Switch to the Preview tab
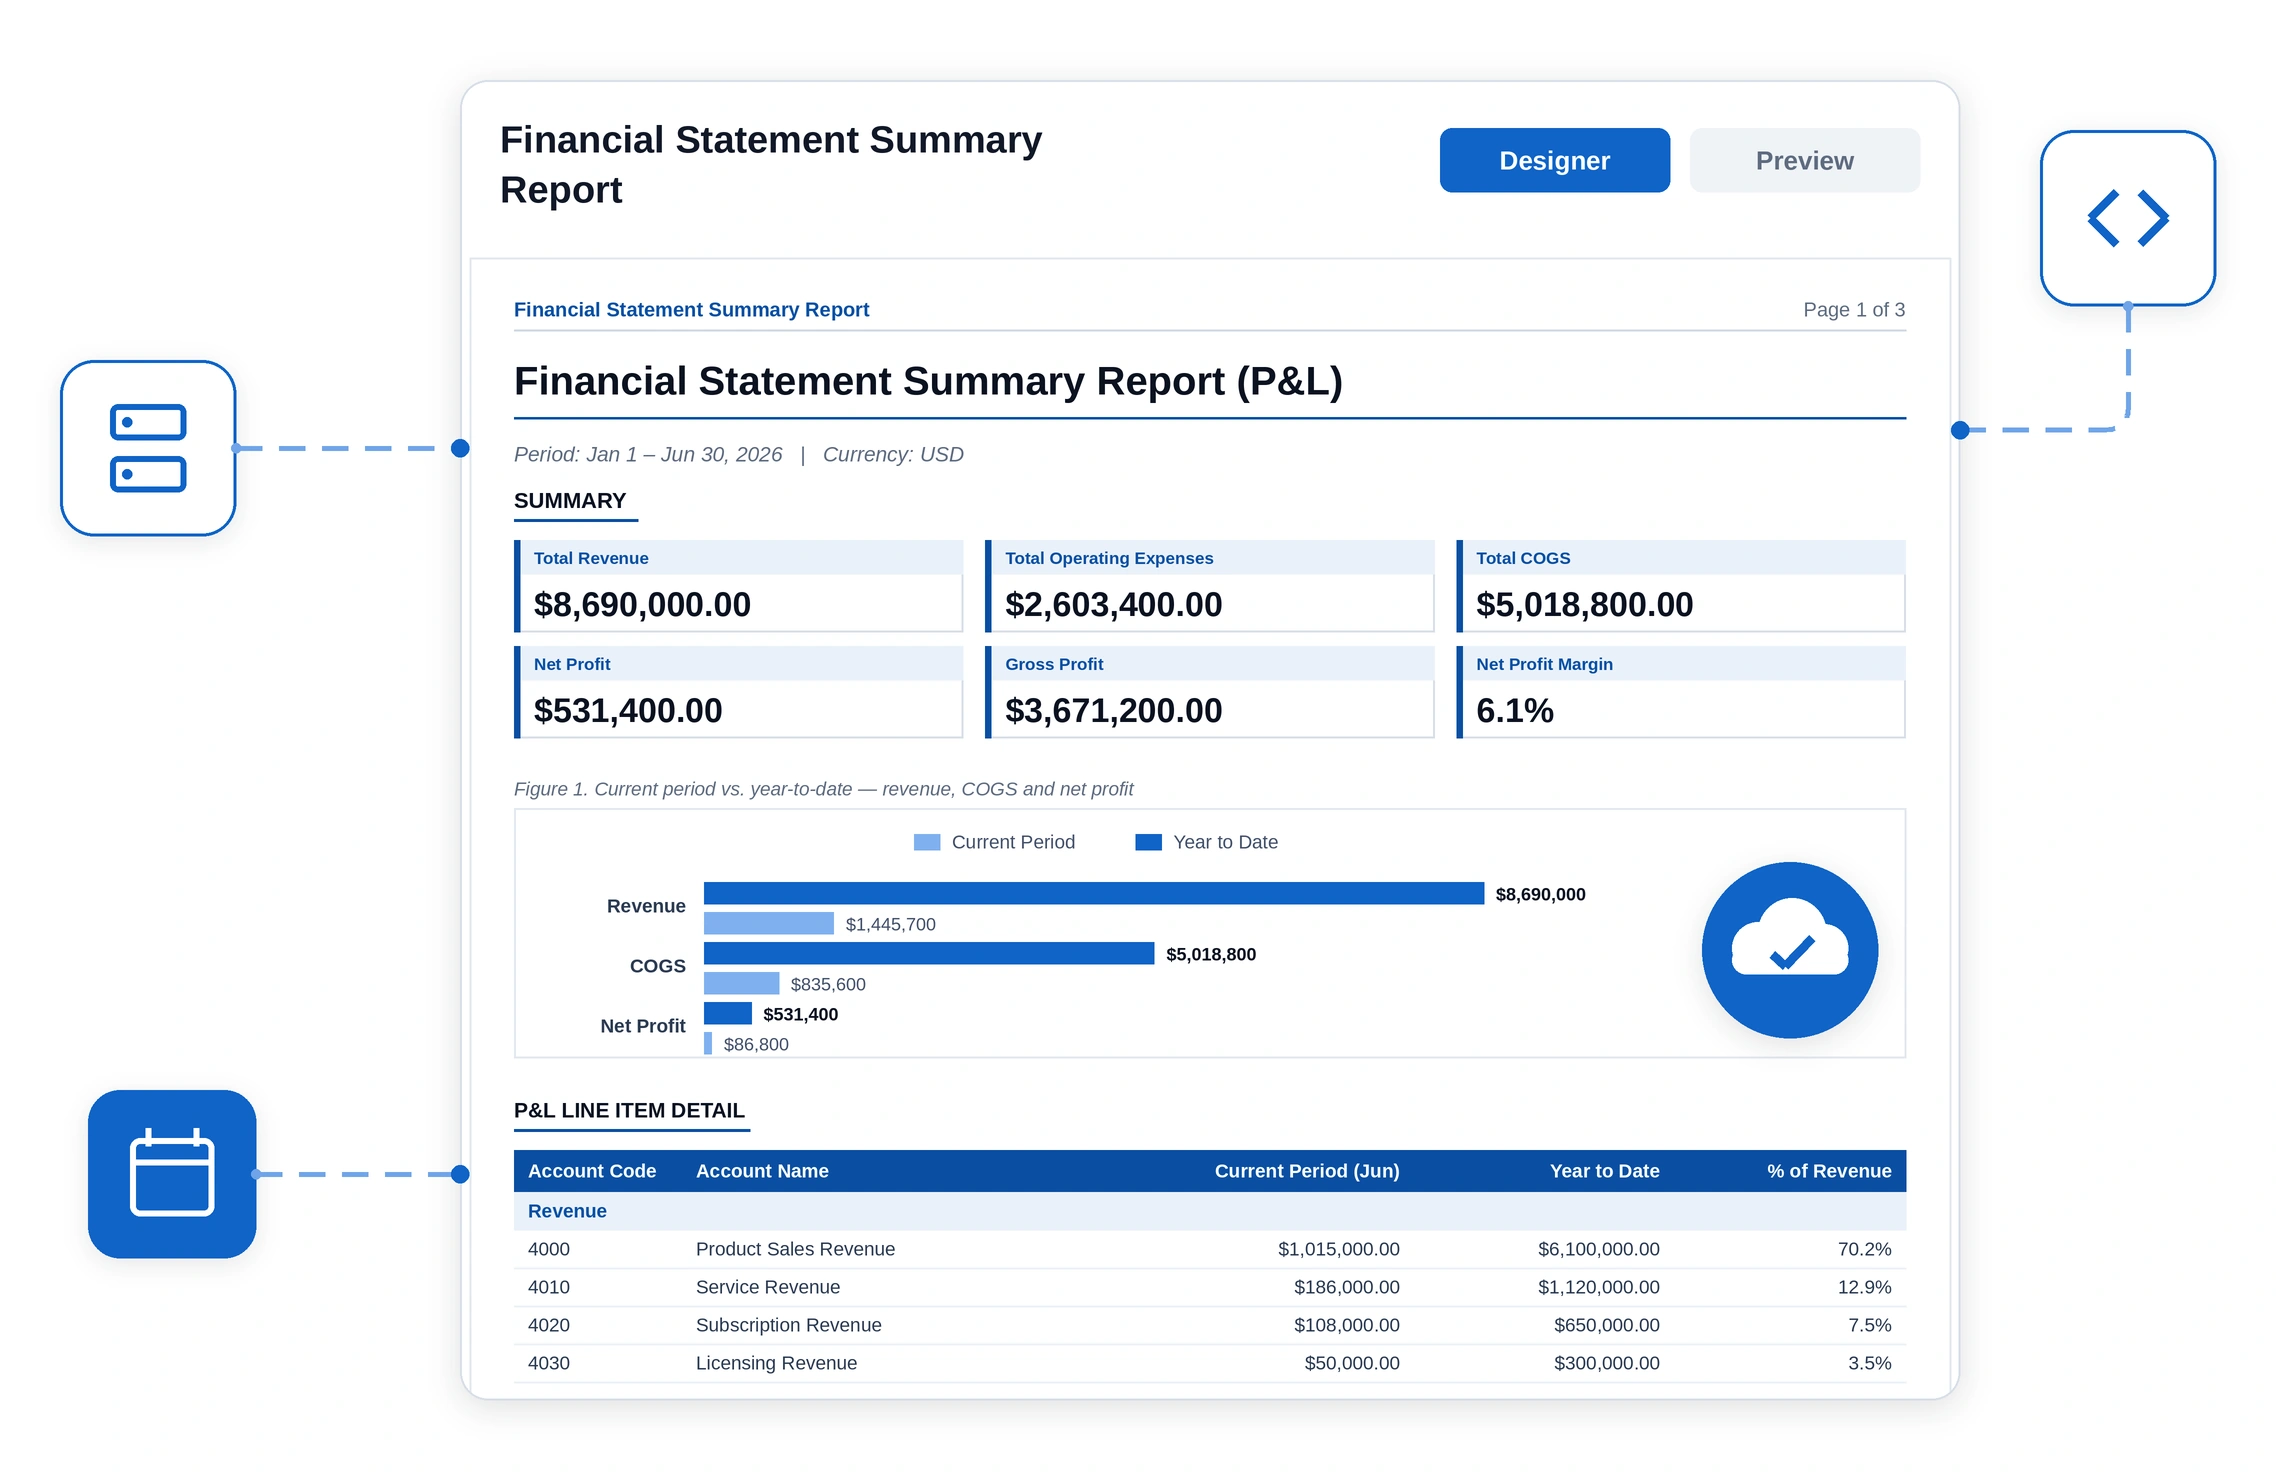This screenshot has width=2276, height=1480. 1805,160
